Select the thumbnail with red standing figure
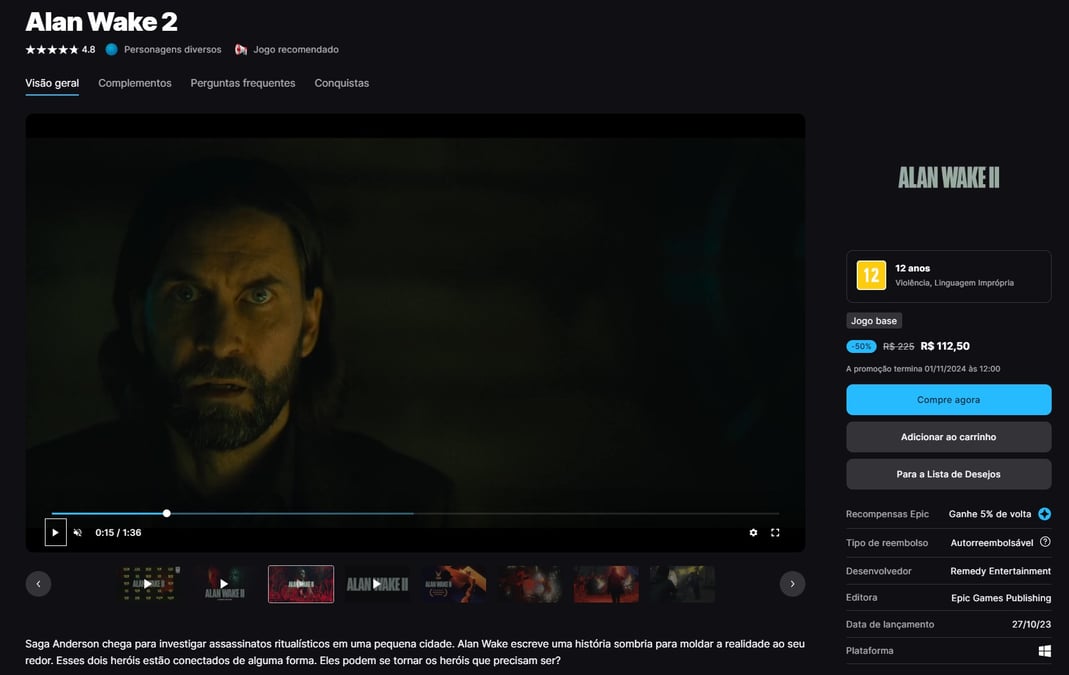The width and height of the screenshot is (1069, 675). (x=606, y=584)
